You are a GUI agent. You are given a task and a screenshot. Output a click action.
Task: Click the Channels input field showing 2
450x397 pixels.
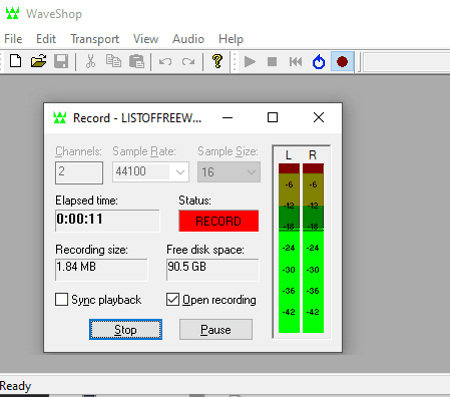point(79,173)
